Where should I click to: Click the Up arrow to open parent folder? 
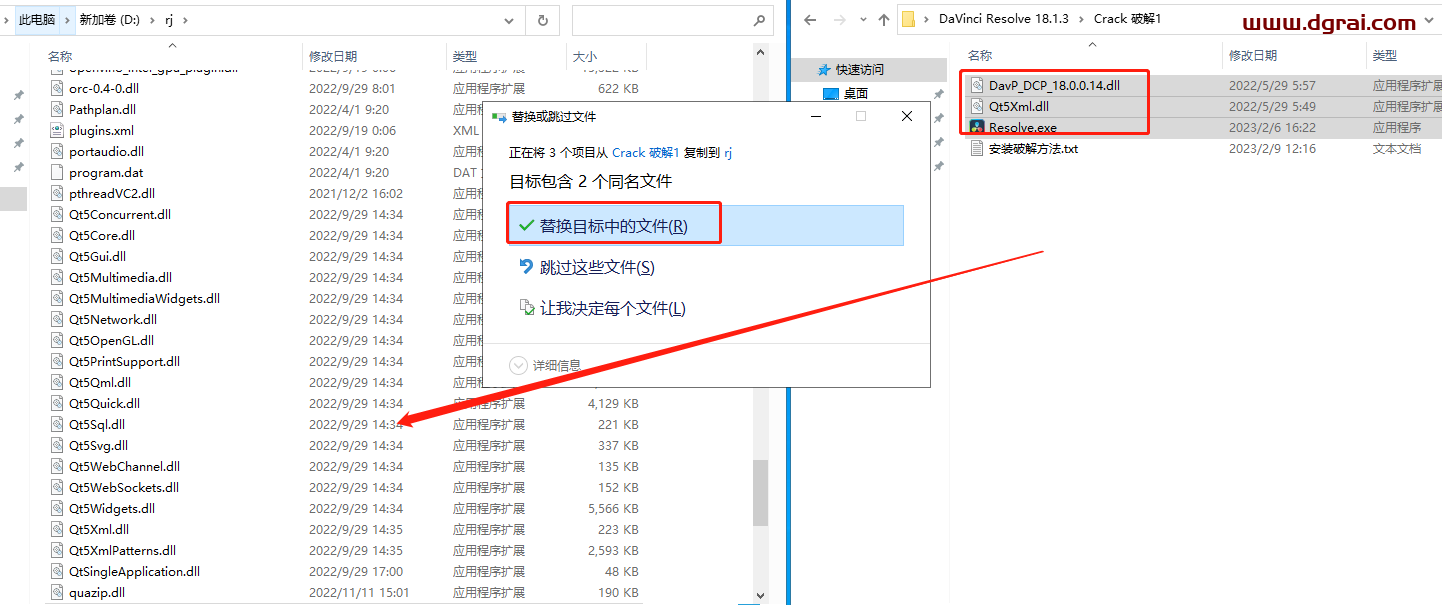[884, 19]
